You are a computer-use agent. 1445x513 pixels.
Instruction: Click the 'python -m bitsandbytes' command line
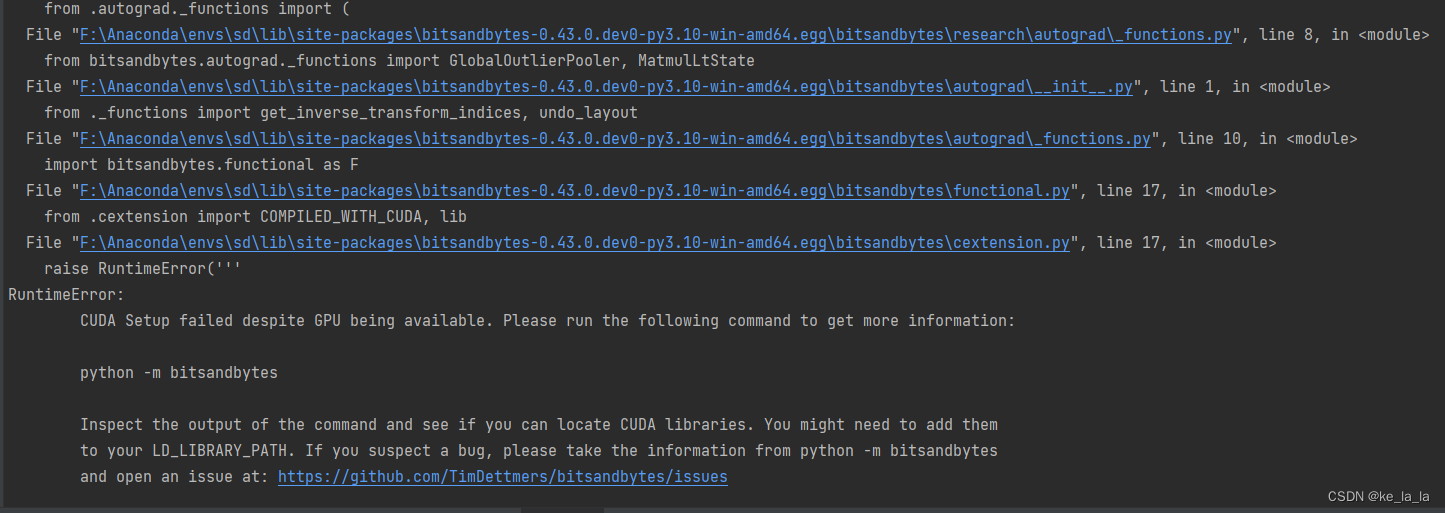click(179, 373)
